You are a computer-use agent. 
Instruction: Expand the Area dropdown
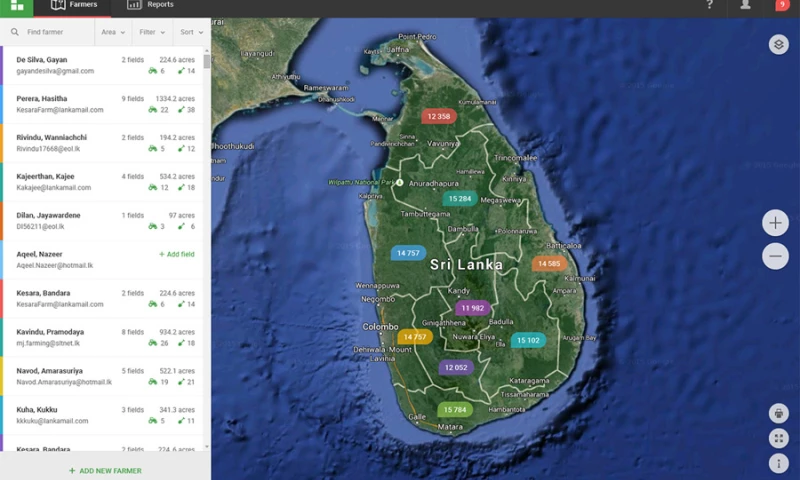tap(112, 32)
